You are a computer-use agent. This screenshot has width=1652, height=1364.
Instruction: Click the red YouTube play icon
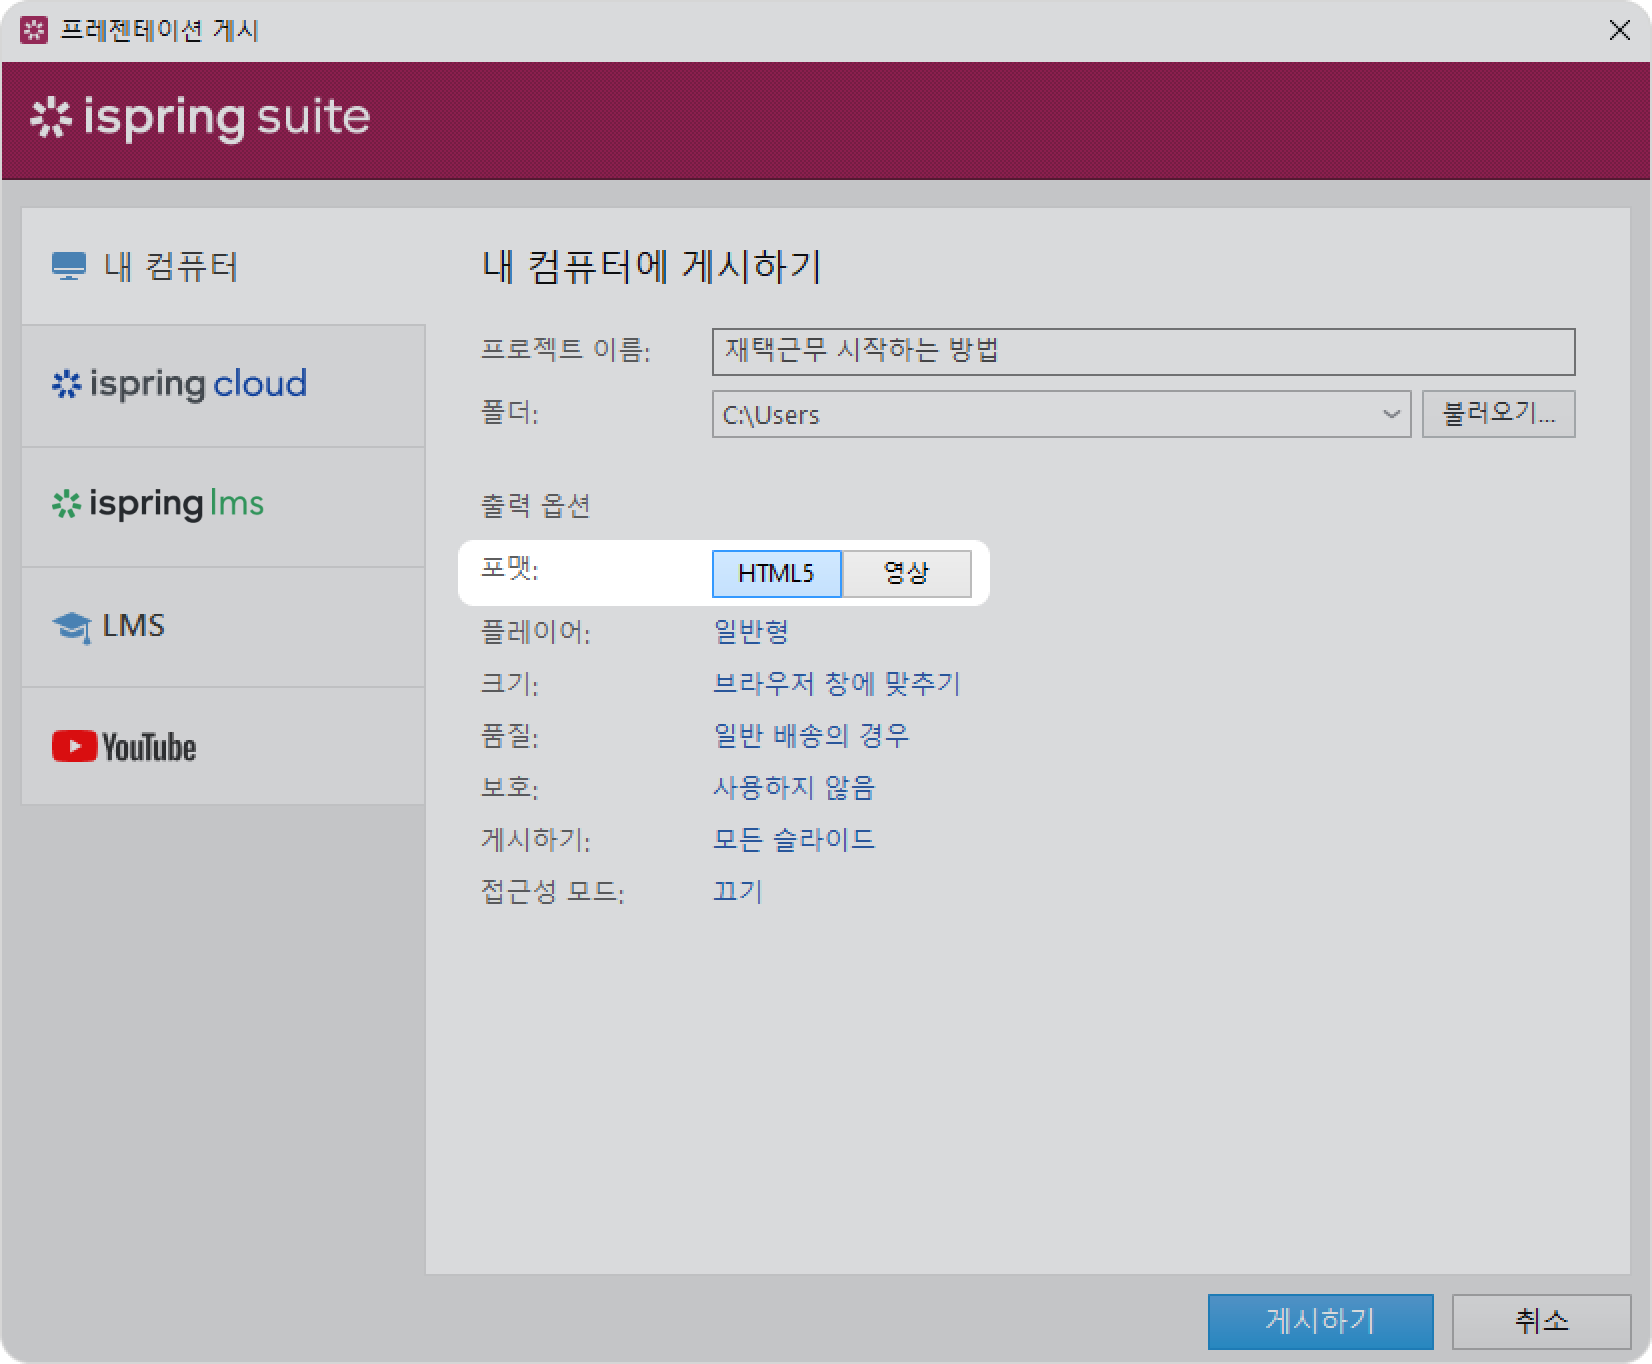pos(74,747)
